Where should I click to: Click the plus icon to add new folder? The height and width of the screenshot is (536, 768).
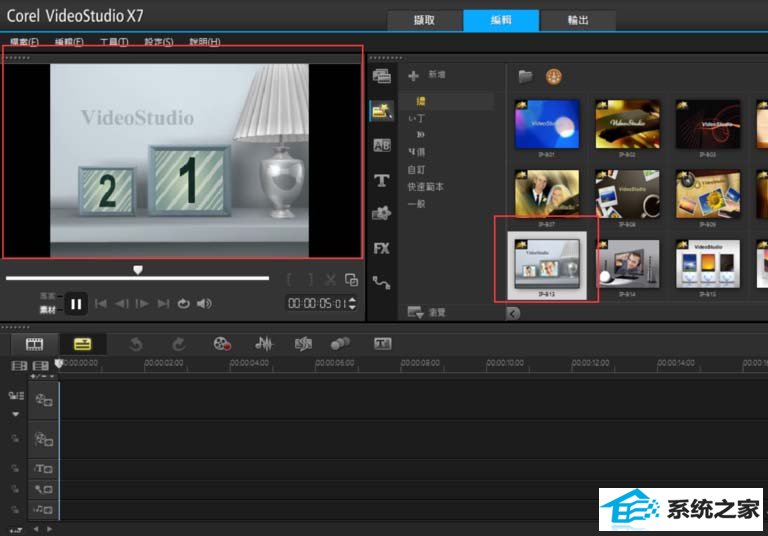click(413, 75)
